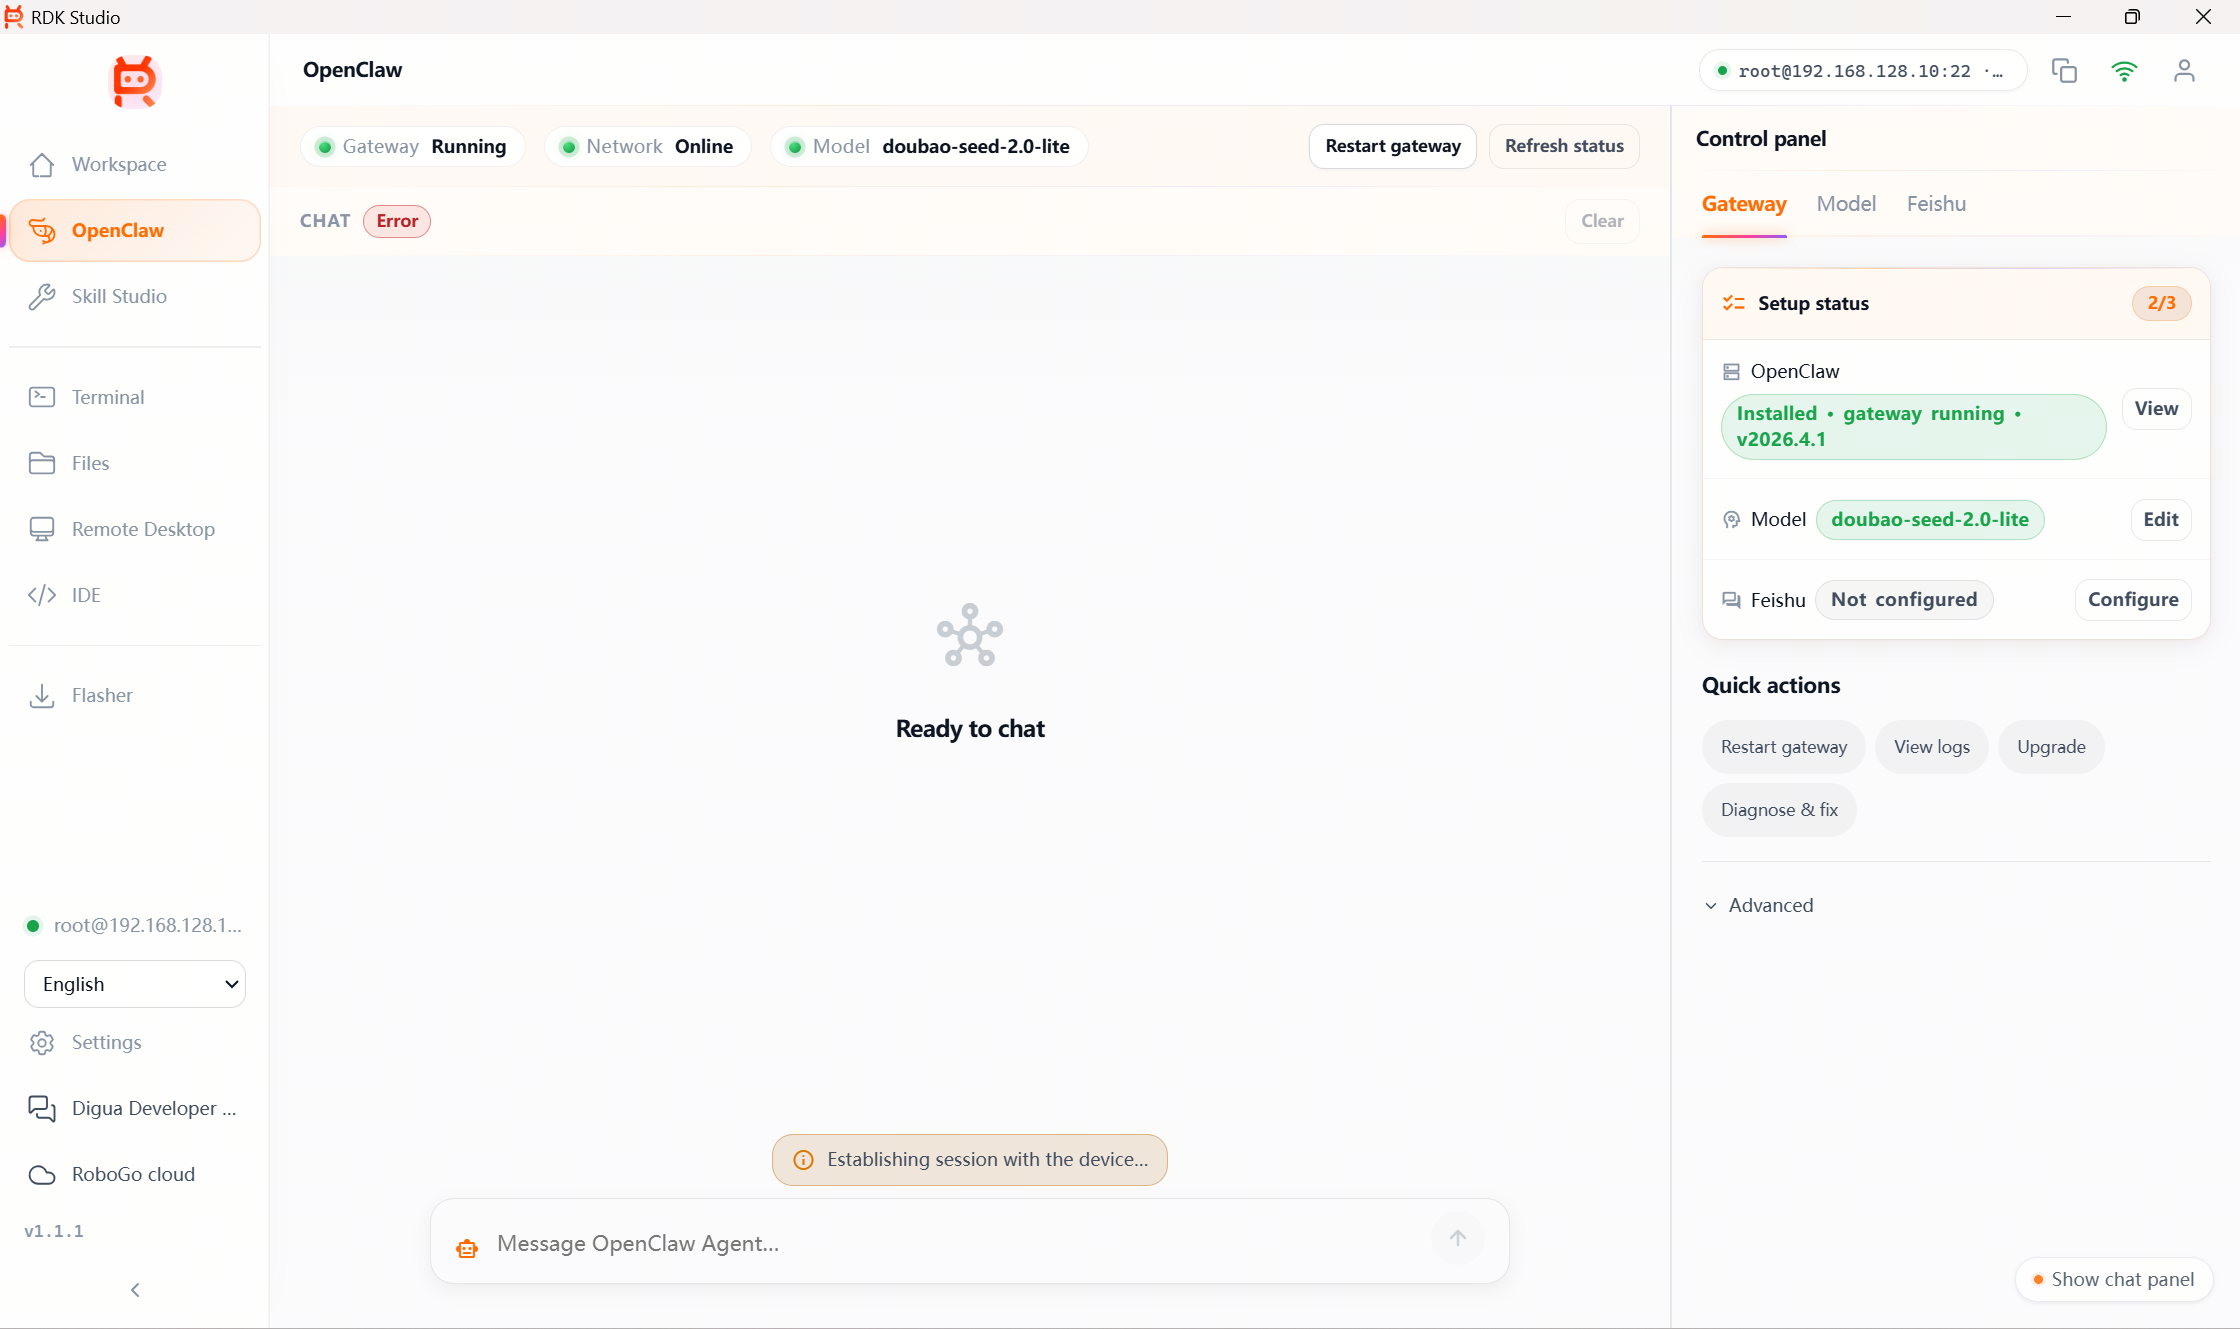Click the OpenClaw server icon in setup card

coord(1731,372)
